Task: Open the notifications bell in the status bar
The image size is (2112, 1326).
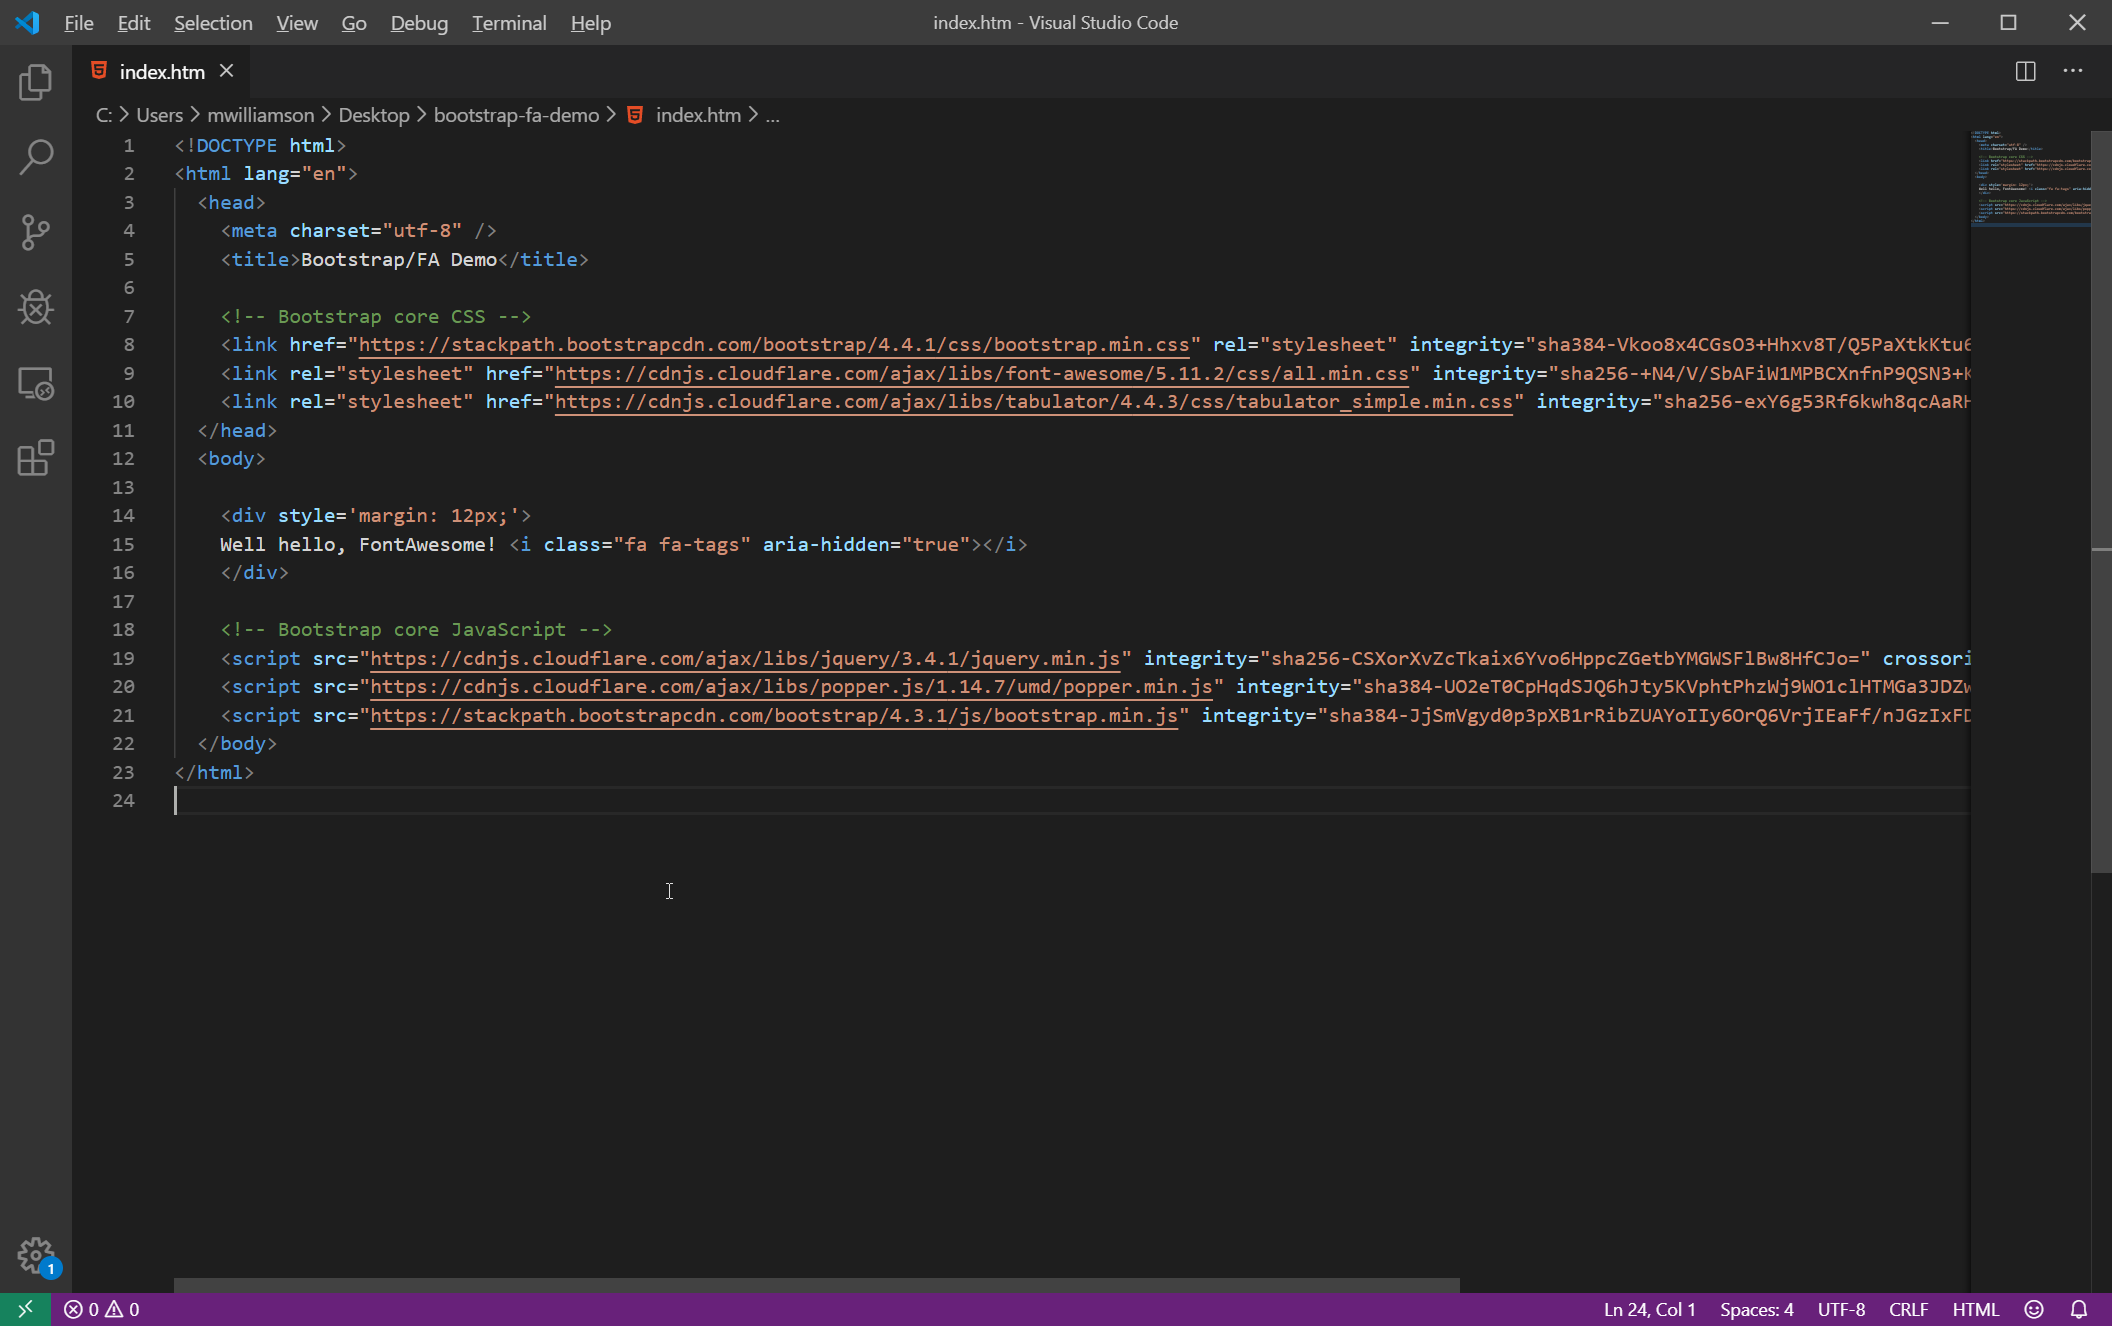Action: pyautogui.click(x=2078, y=1308)
